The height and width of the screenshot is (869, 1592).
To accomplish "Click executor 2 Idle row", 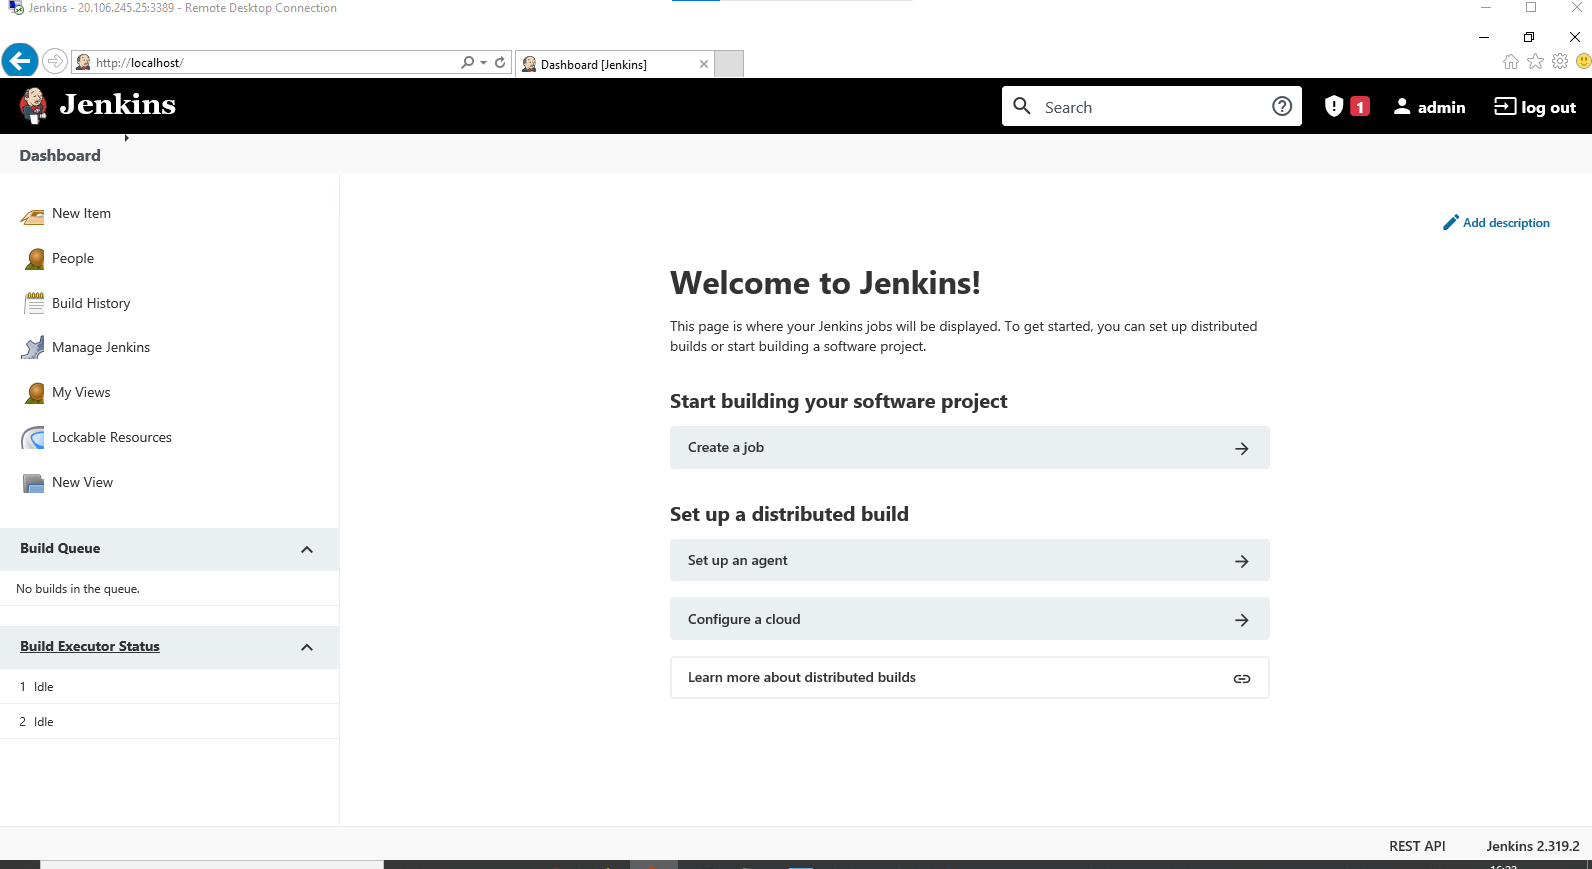I will point(169,722).
